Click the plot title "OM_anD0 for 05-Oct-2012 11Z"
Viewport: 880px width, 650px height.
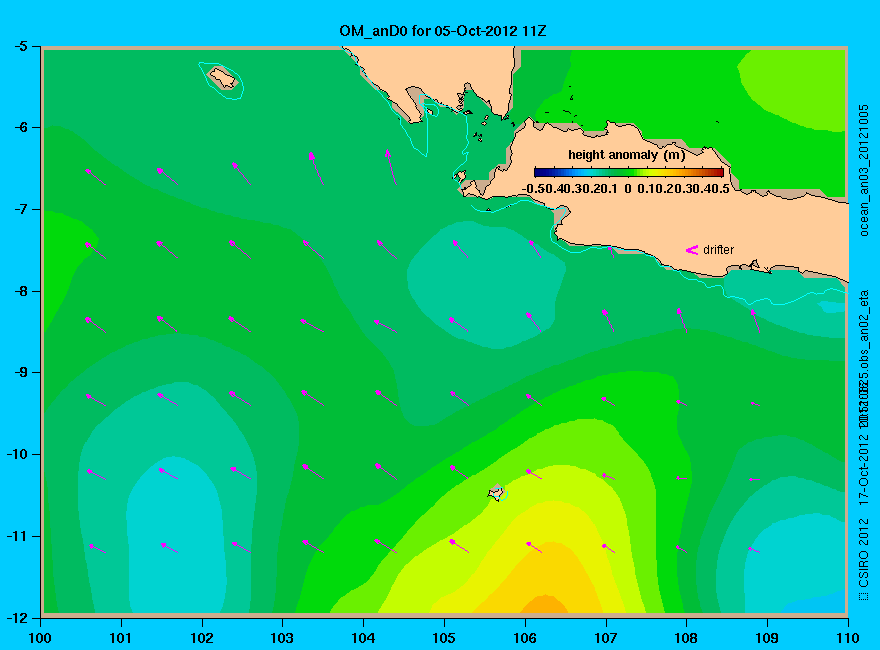click(x=442, y=30)
